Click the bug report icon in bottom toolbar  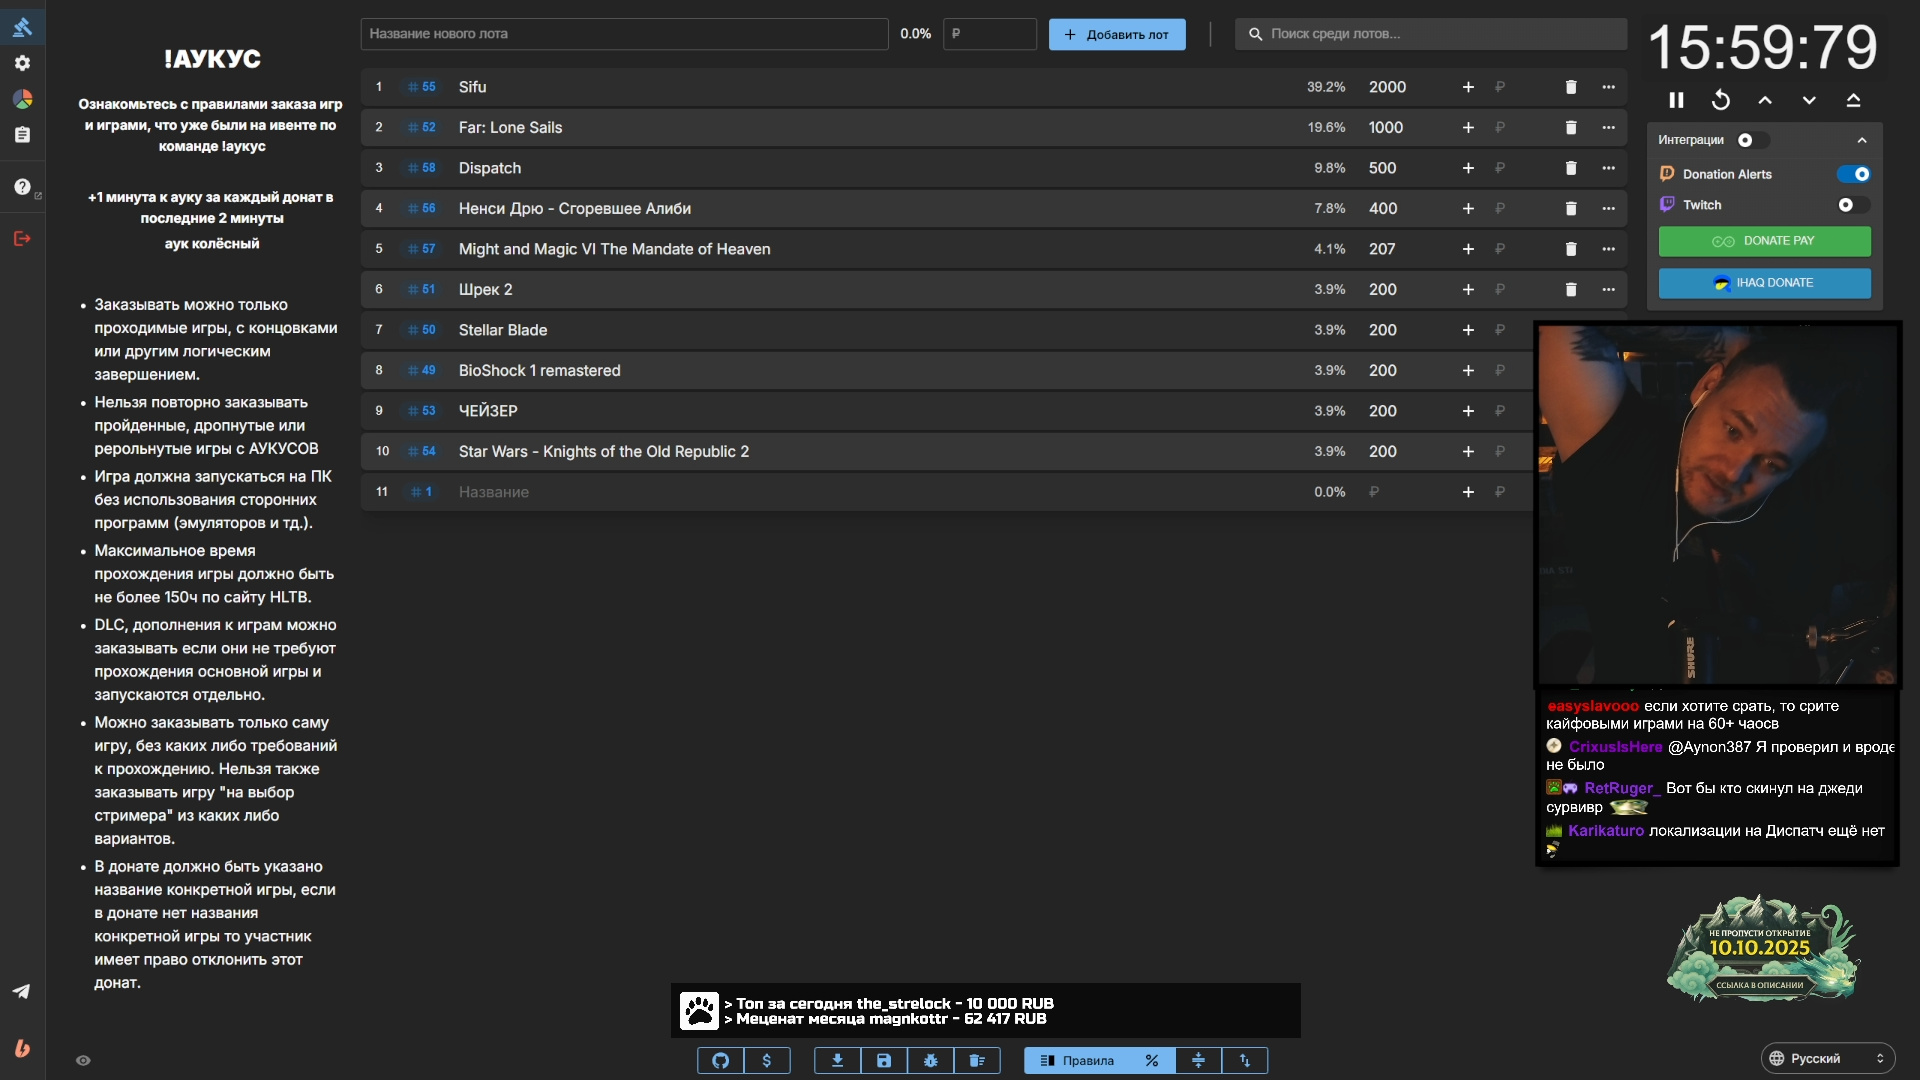click(x=931, y=1060)
